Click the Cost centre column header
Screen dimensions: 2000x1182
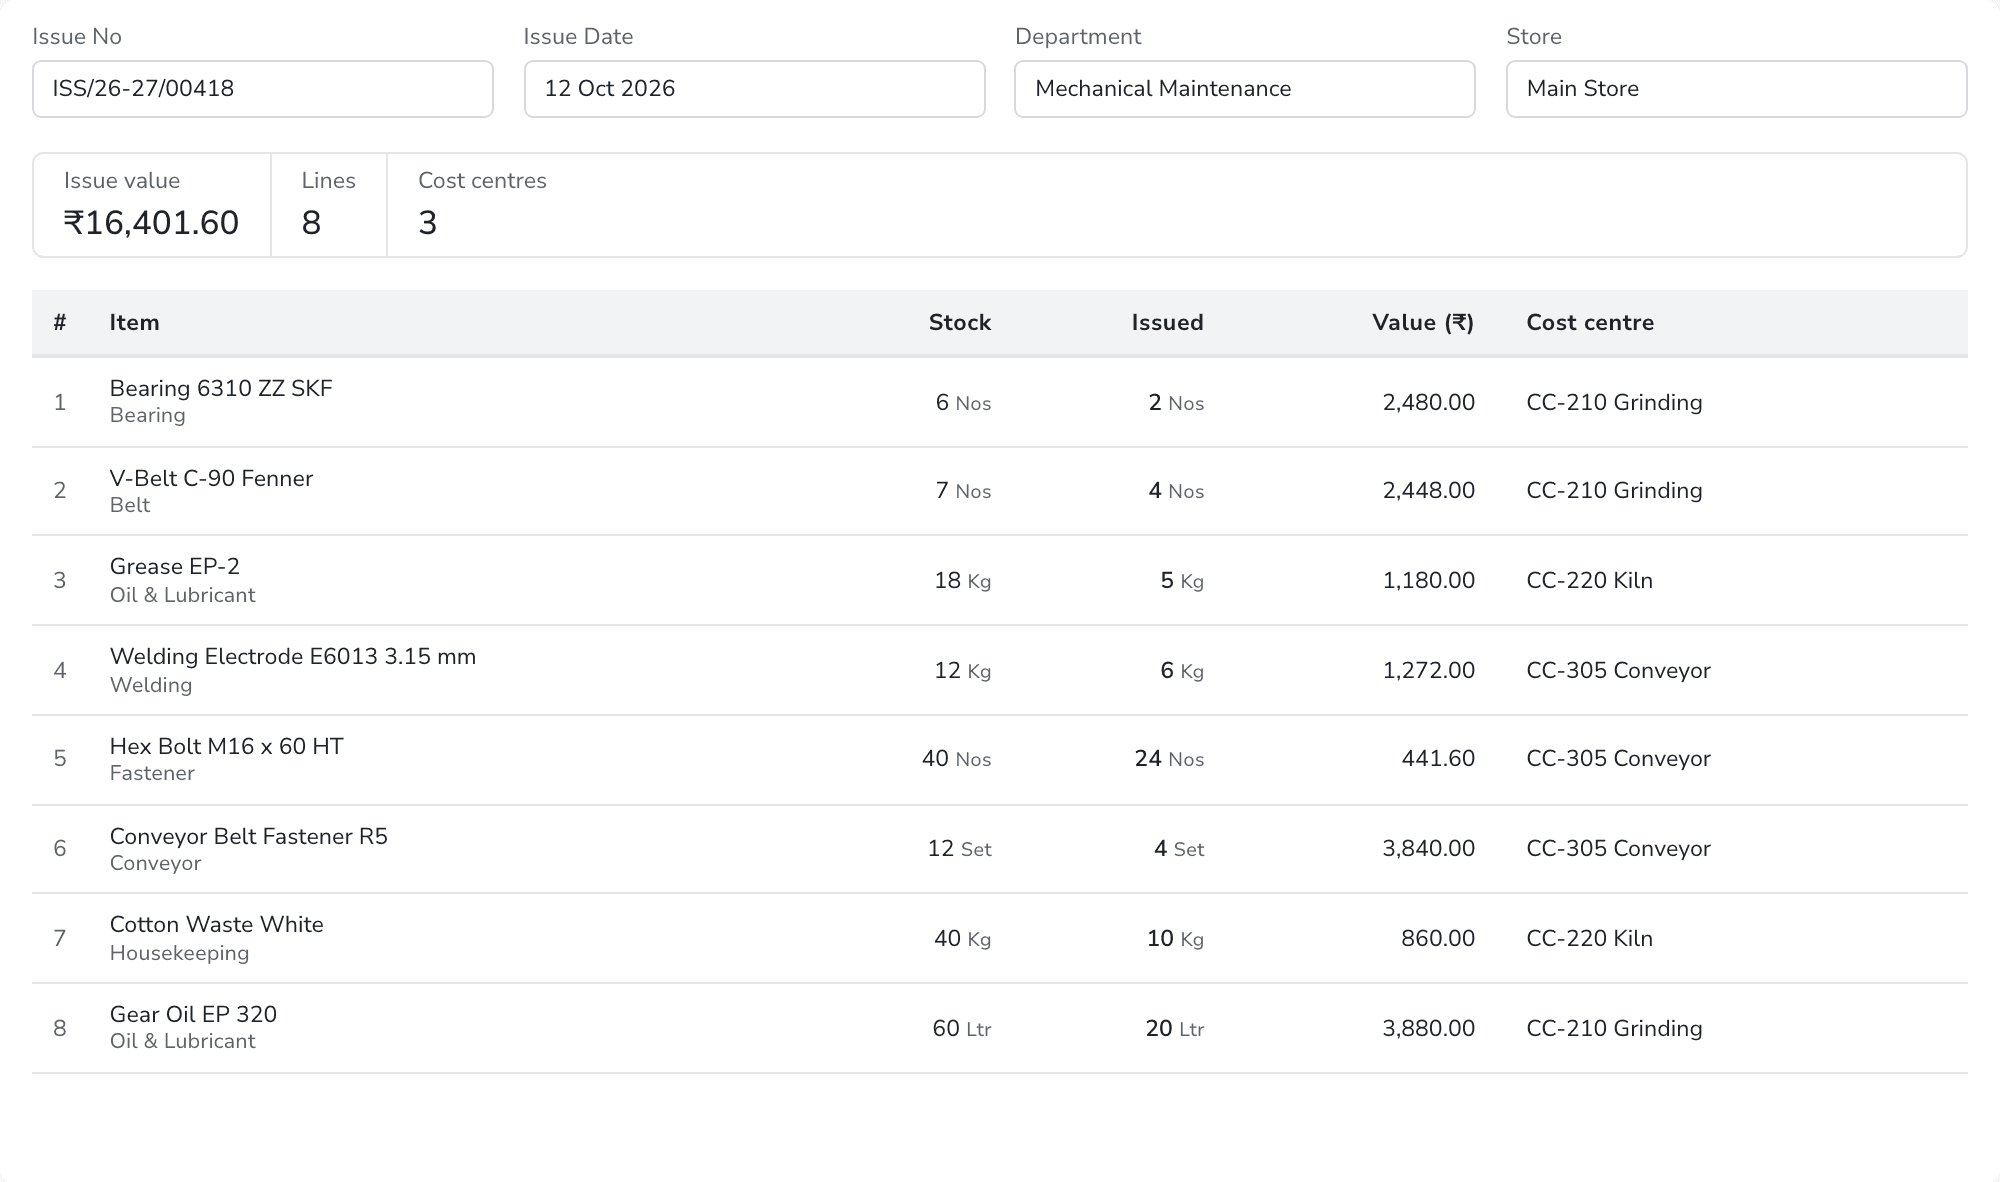[1590, 323]
